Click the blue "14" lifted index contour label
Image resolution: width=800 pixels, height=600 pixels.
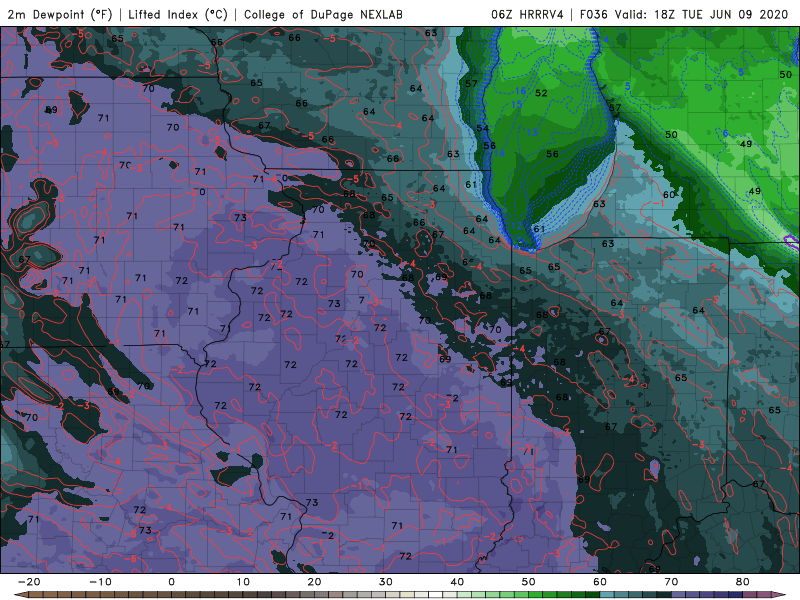point(499,153)
